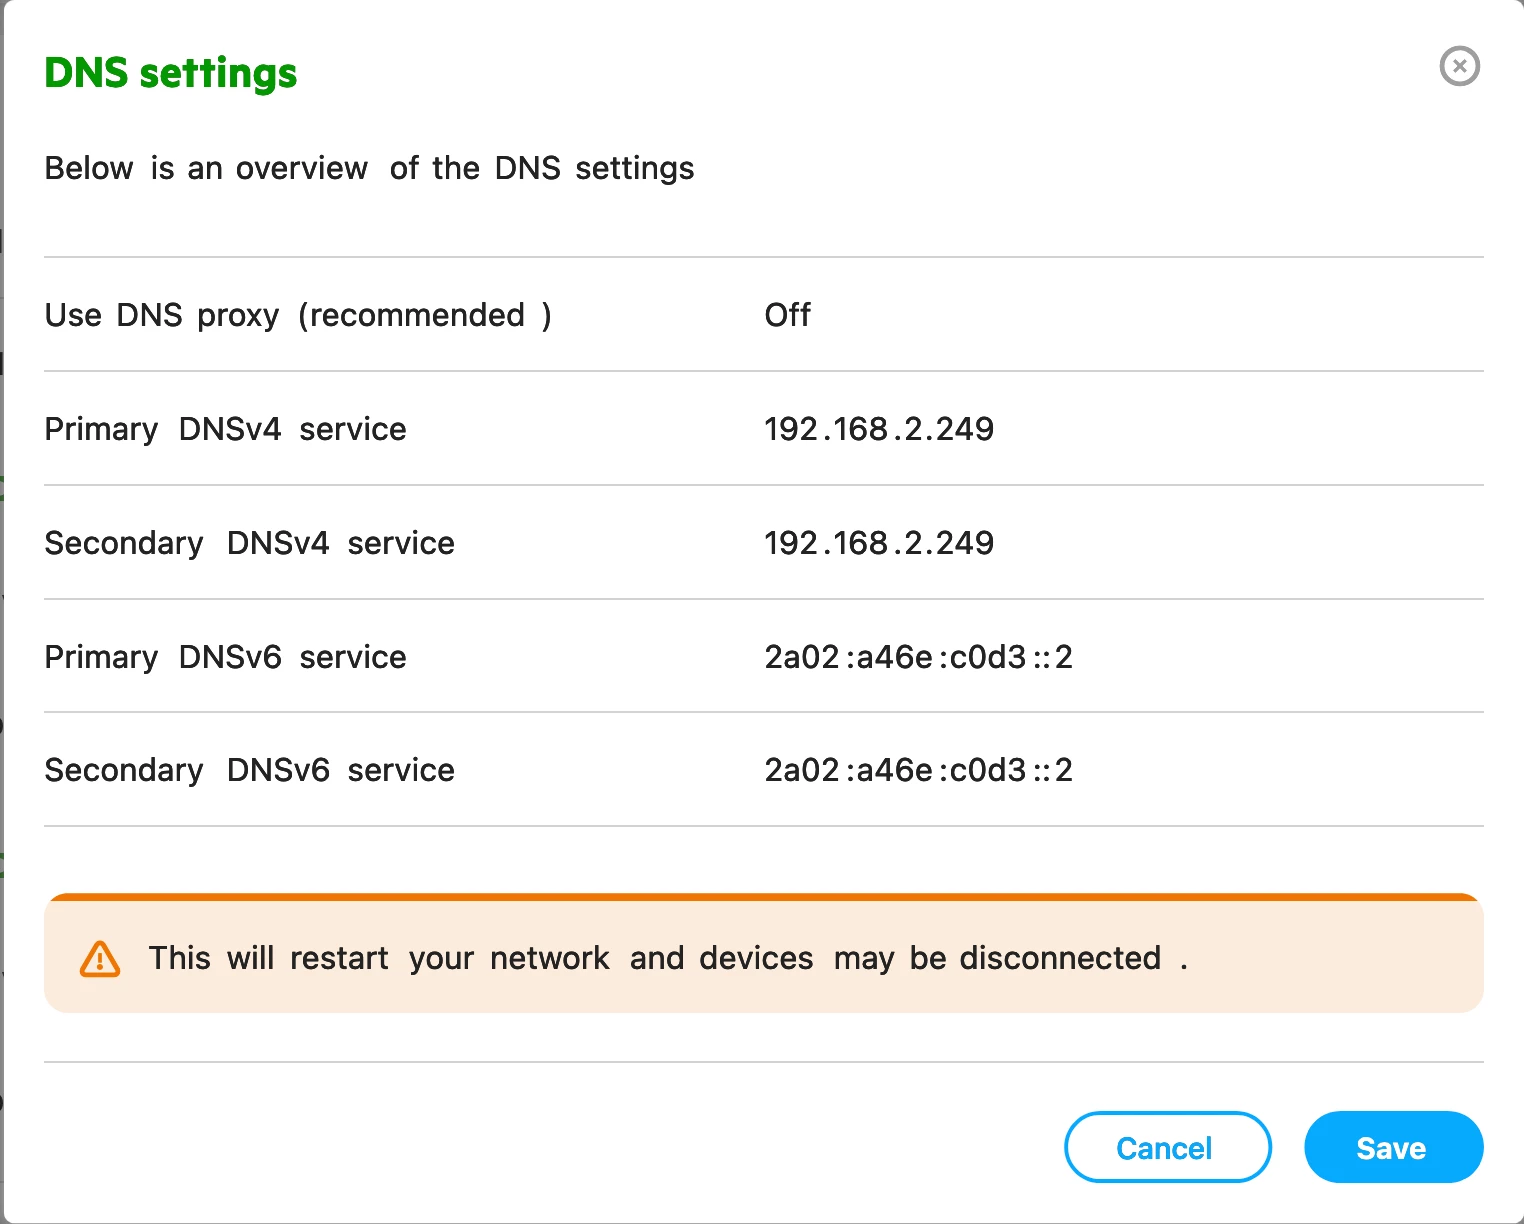Viewport: 1524px width, 1224px height.
Task: Click the Primary DNSv6 service label
Action: click(226, 657)
